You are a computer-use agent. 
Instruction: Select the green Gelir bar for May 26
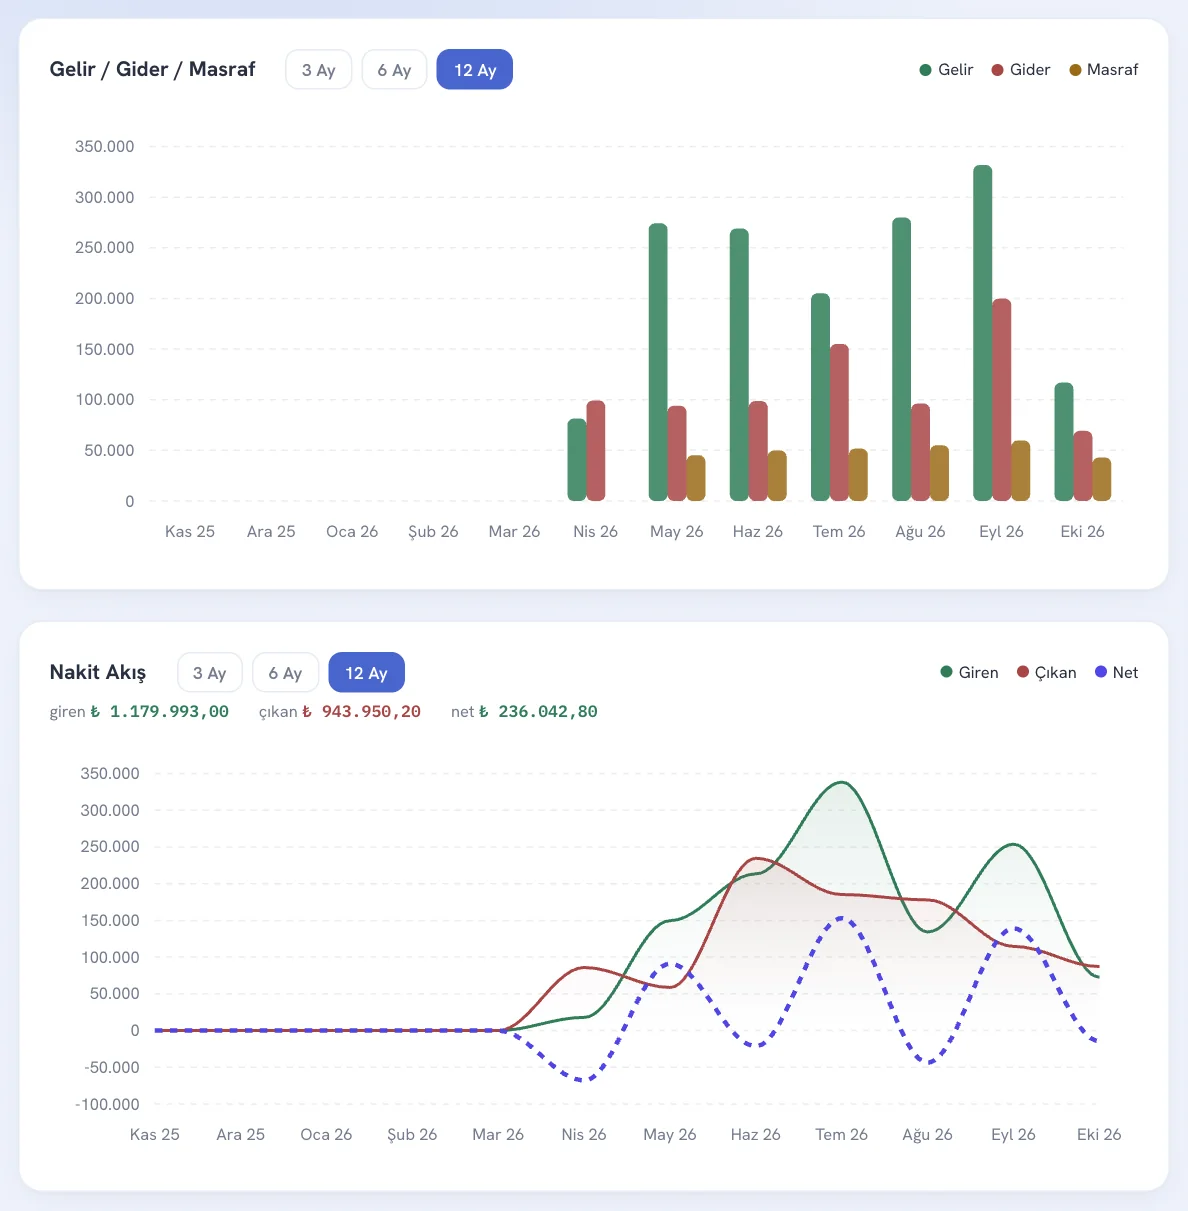pyautogui.click(x=658, y=362)
